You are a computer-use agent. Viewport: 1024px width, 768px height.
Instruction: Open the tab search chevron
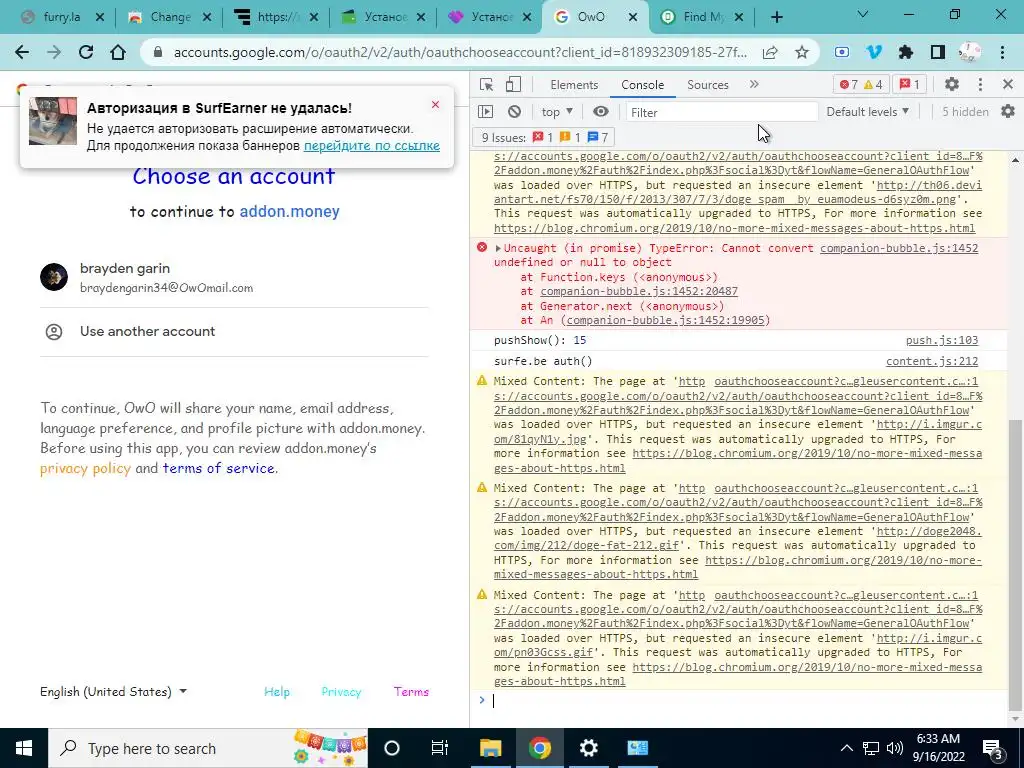pyautogui.click(x=863, y=14)
